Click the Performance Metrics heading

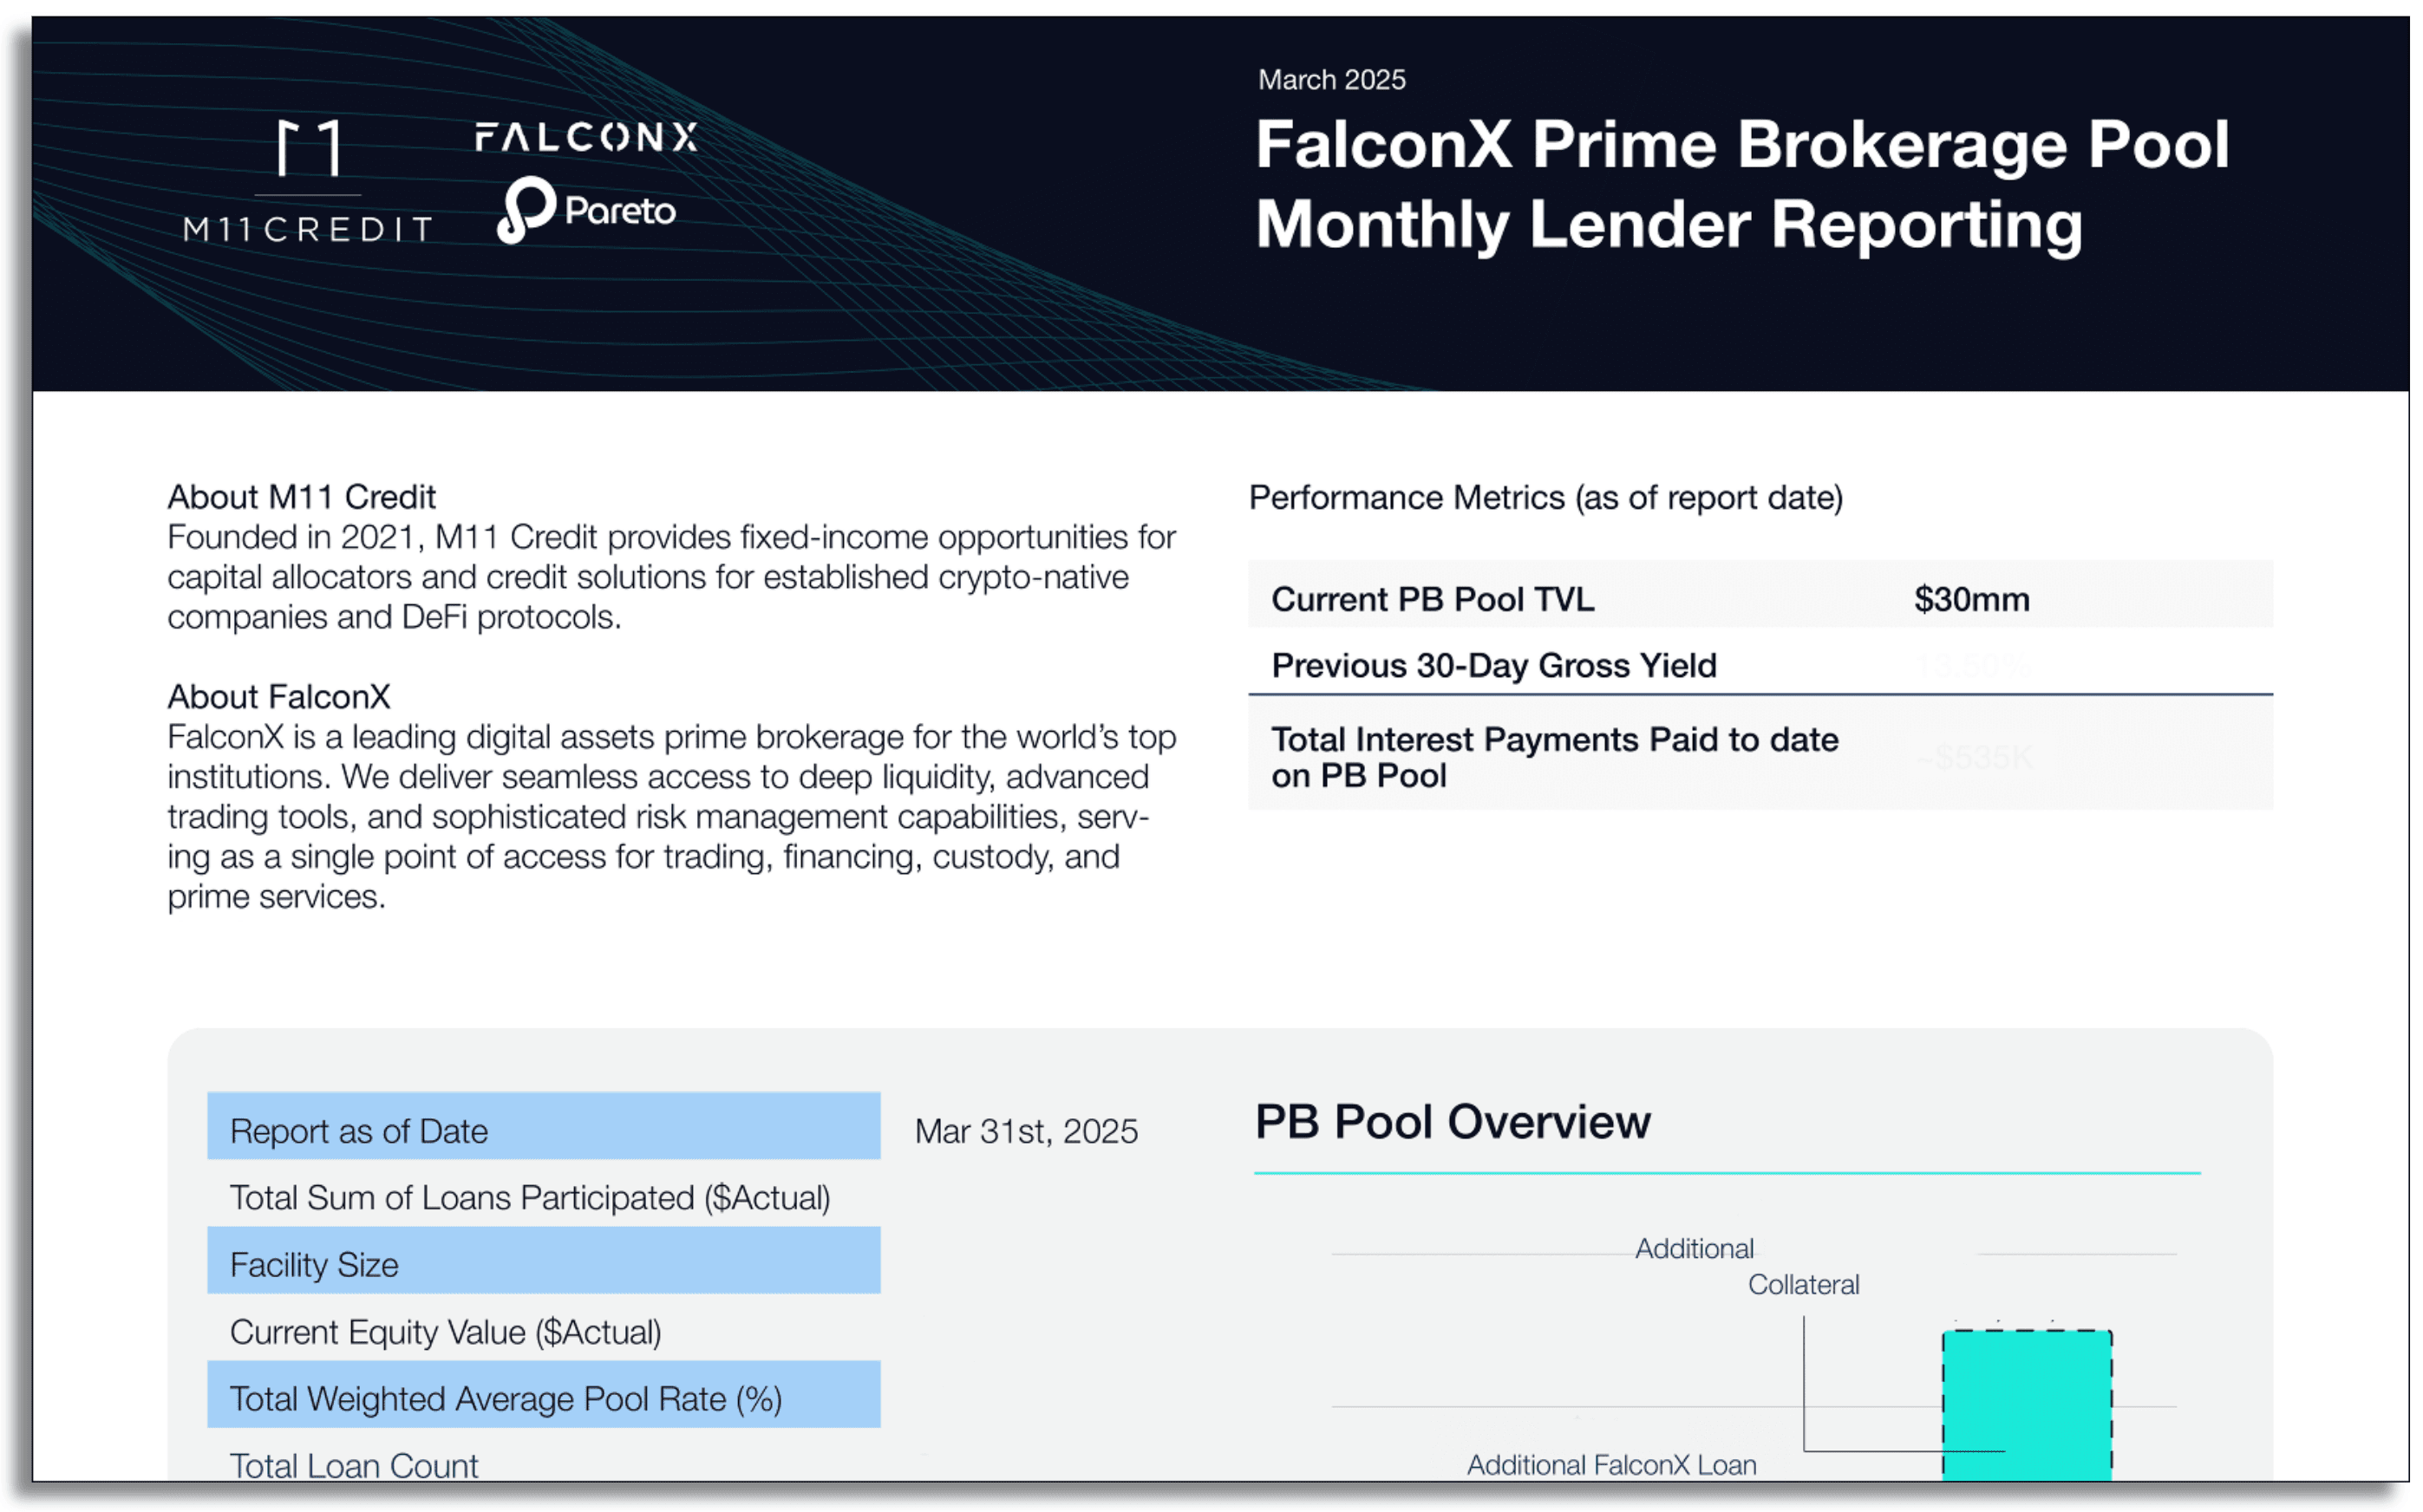pos(1545,497)
